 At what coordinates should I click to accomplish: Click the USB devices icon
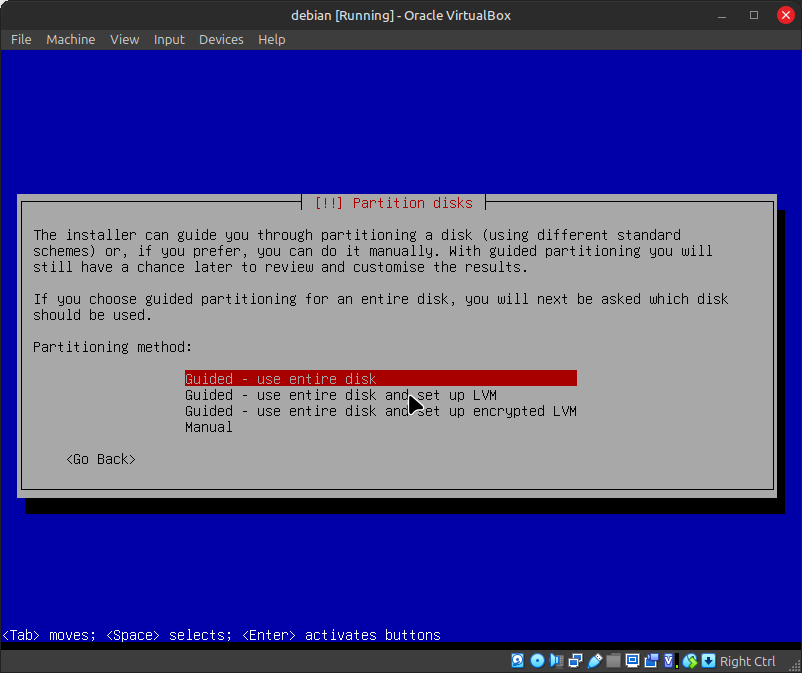click(594, 661)
